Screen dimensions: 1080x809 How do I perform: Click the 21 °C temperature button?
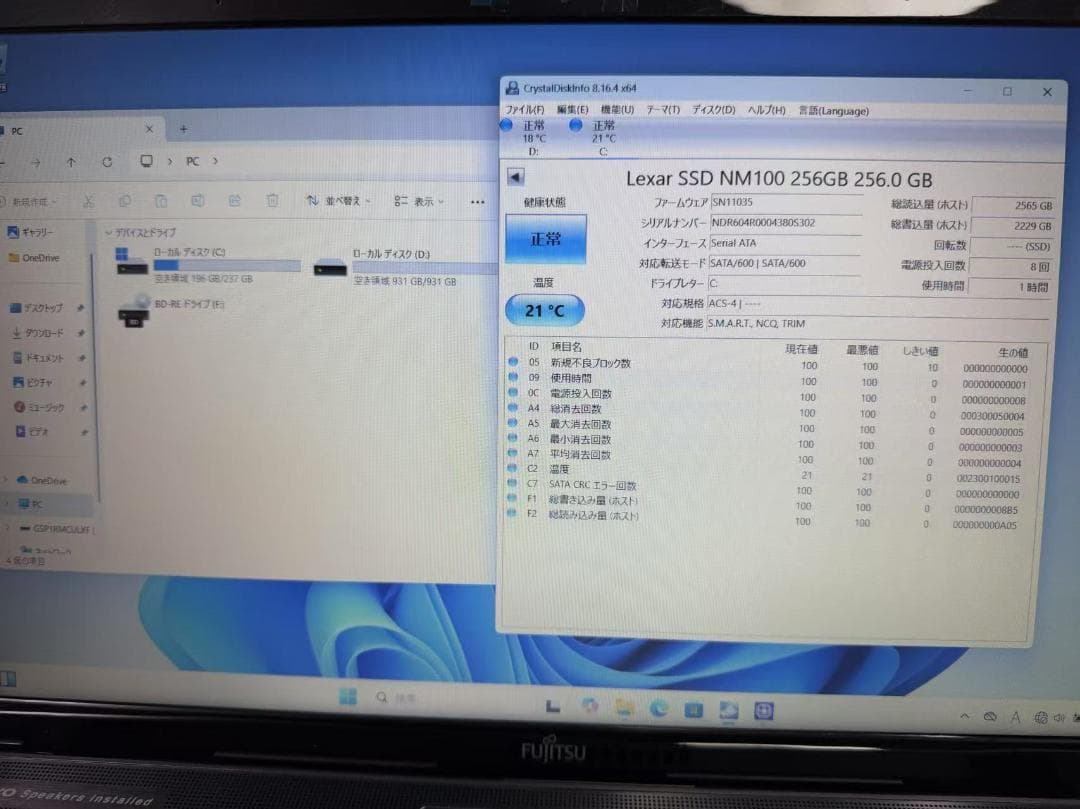[x=545, y=311]
